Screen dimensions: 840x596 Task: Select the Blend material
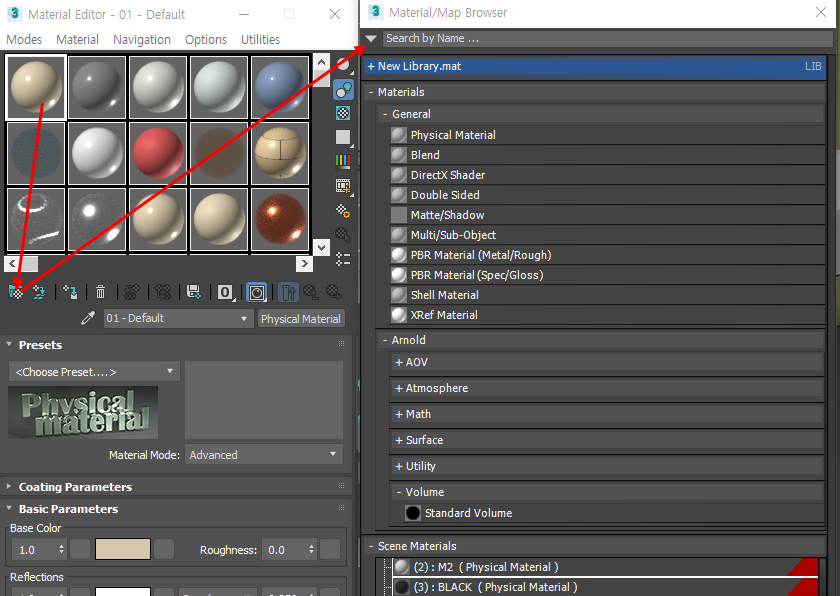607,155
